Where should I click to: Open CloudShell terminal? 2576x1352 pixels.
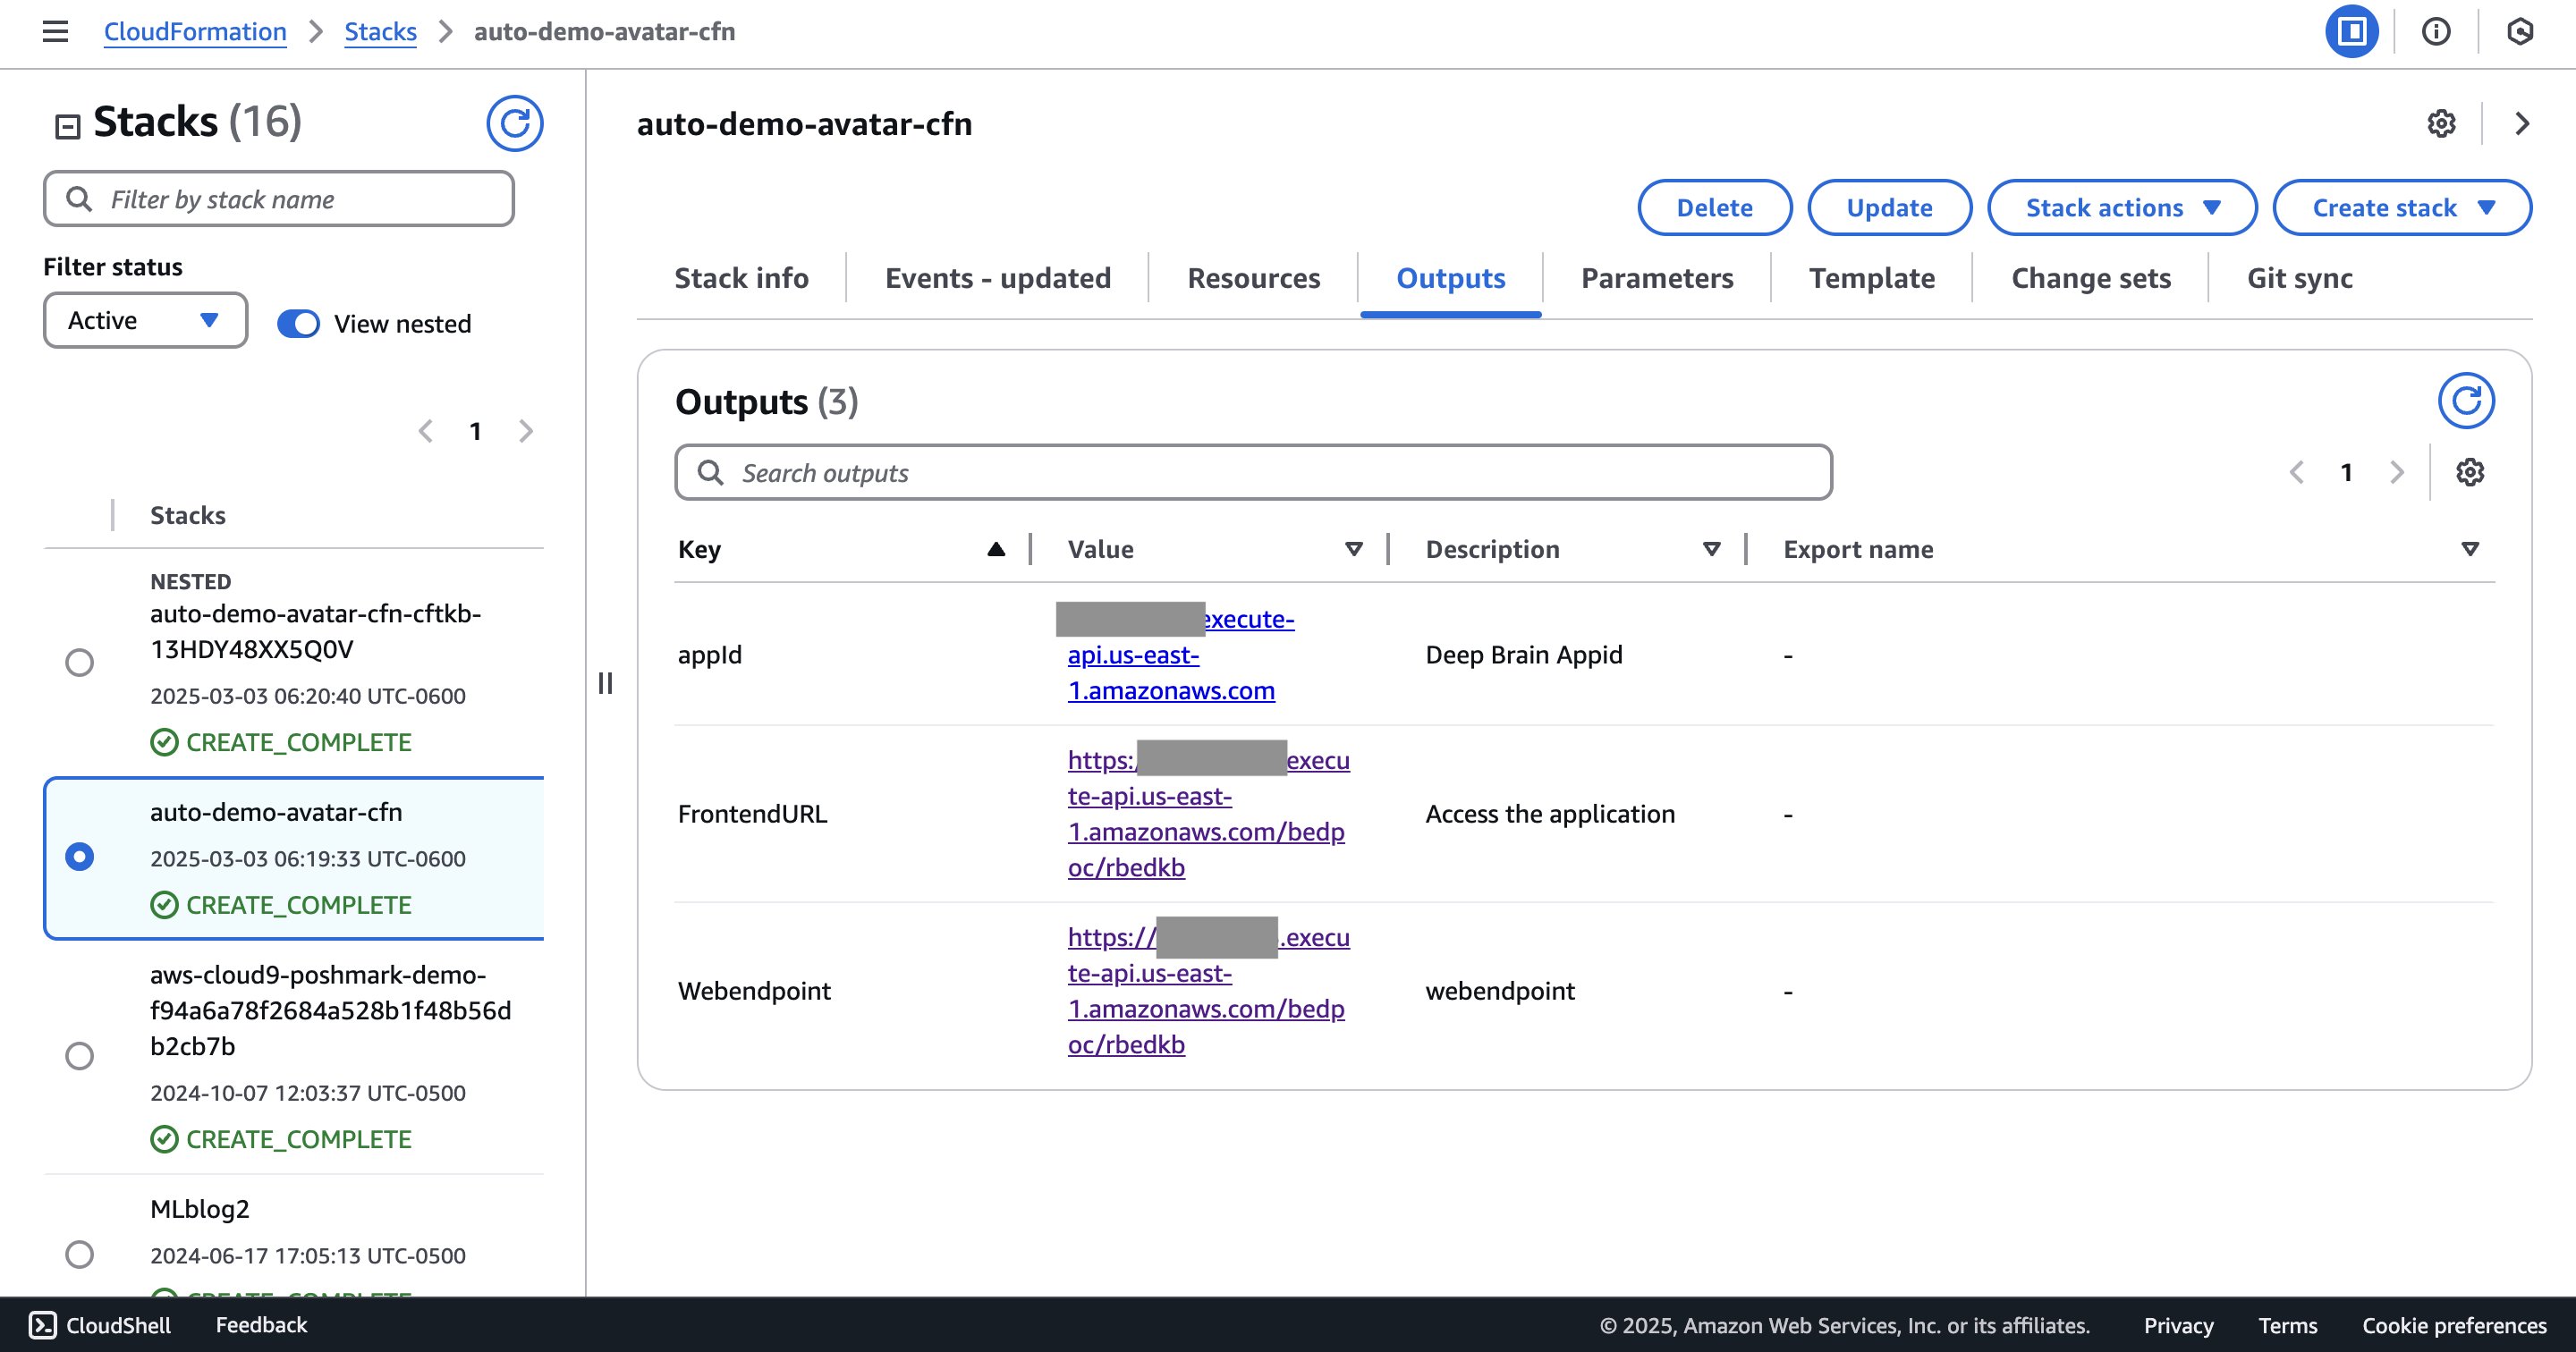point(100,1325)
